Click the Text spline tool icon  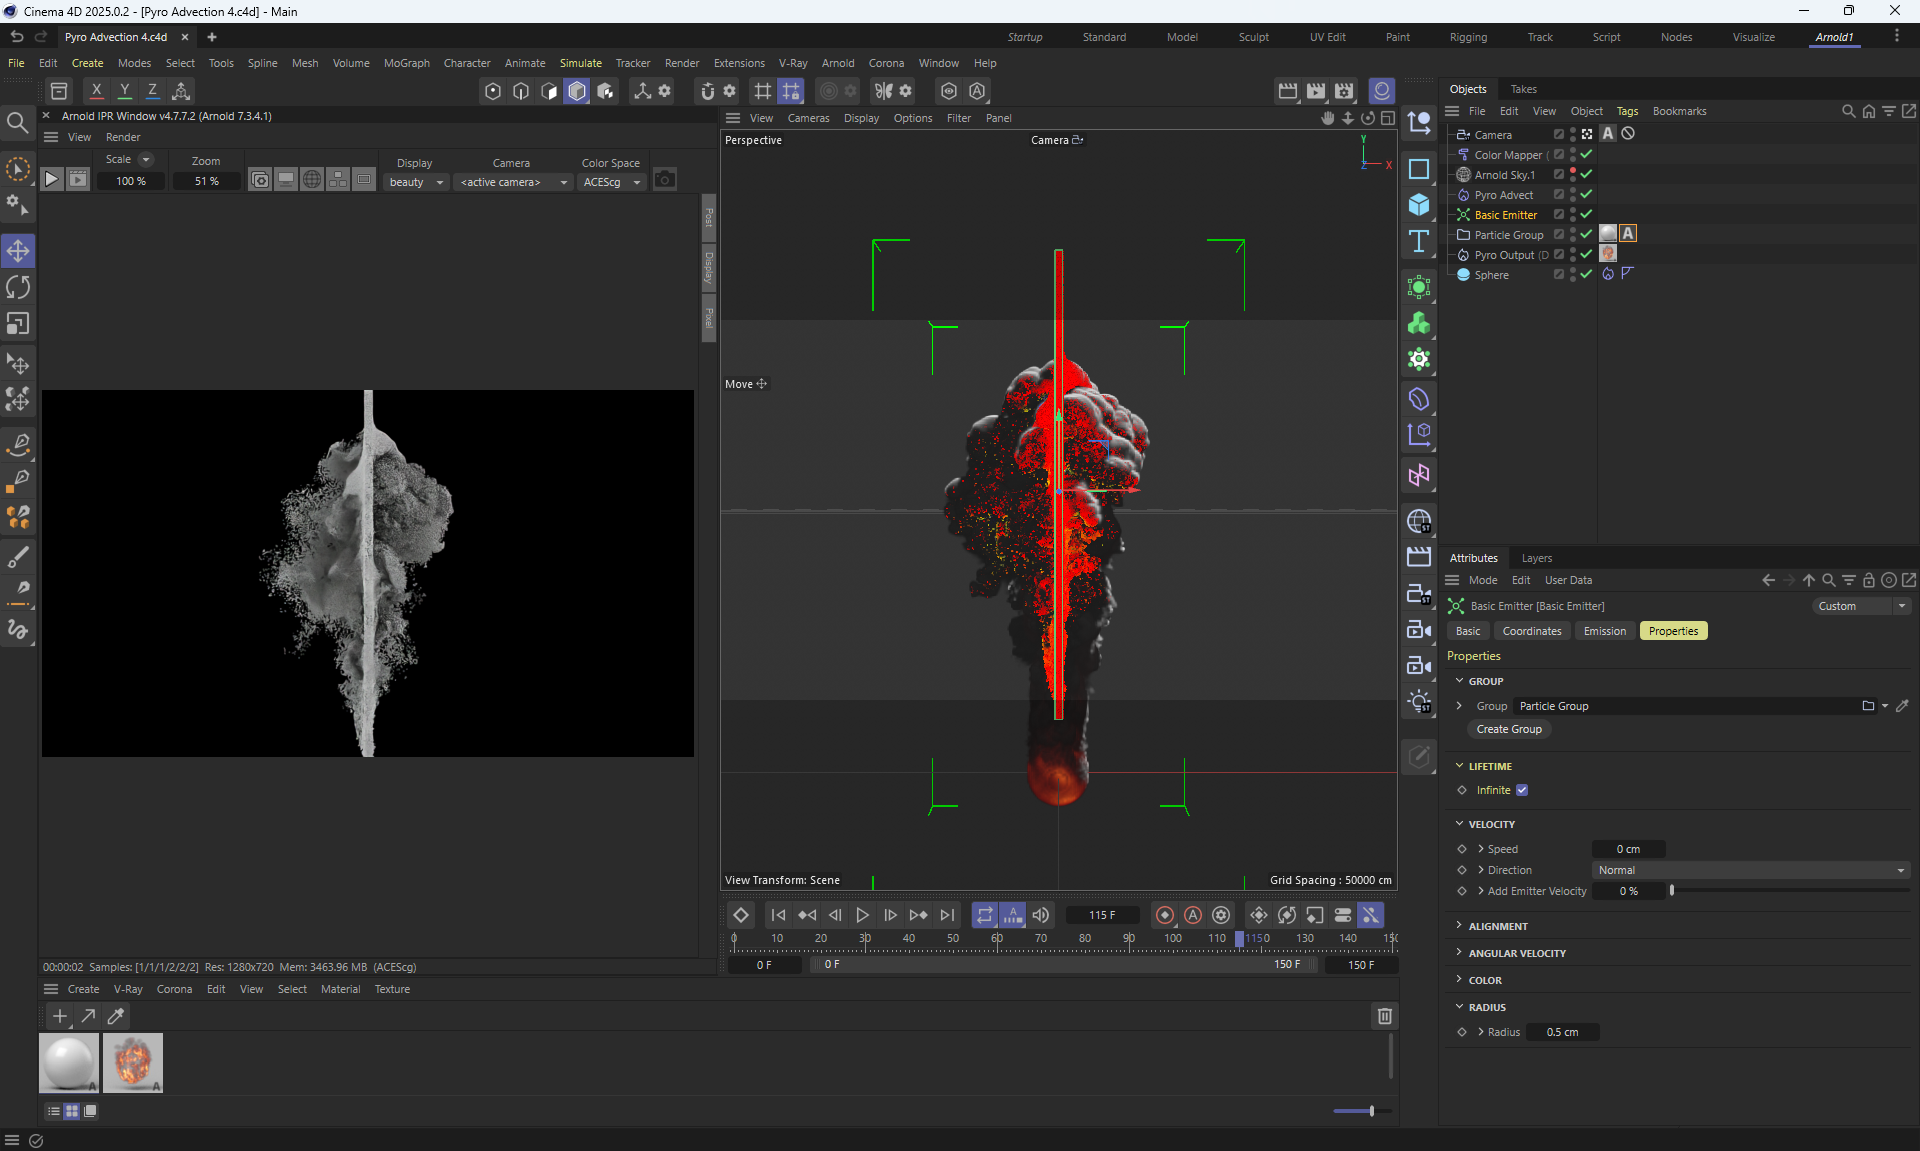click(1418, 241)
